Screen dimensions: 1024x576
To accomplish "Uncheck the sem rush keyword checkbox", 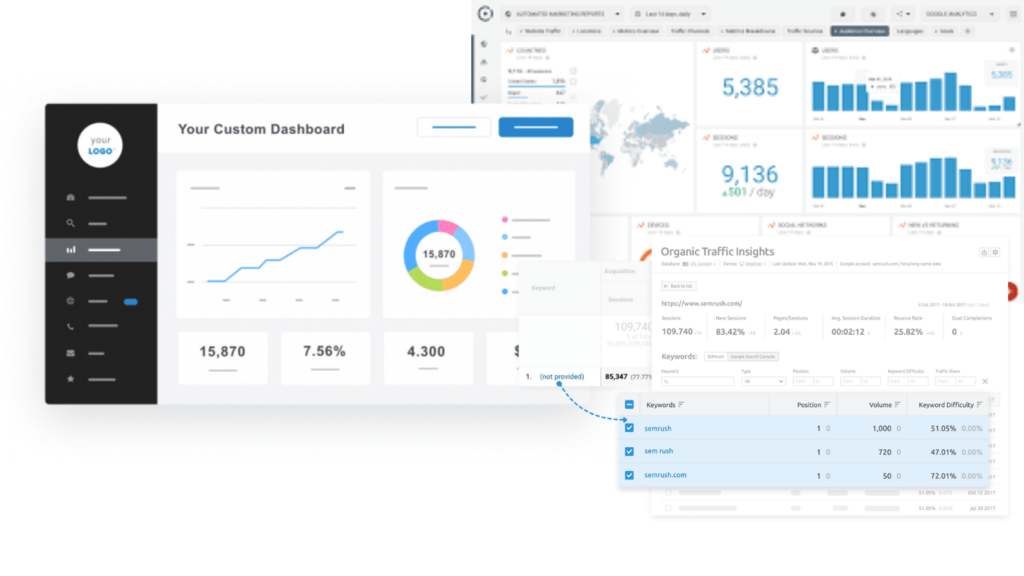I will [629, 451].
